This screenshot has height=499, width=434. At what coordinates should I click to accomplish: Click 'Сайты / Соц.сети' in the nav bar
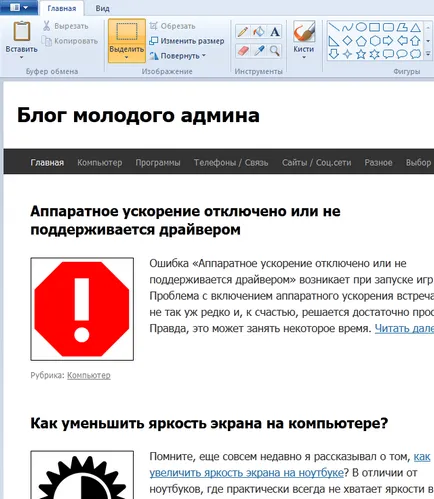pyautogui.click(x=316, y=162)
